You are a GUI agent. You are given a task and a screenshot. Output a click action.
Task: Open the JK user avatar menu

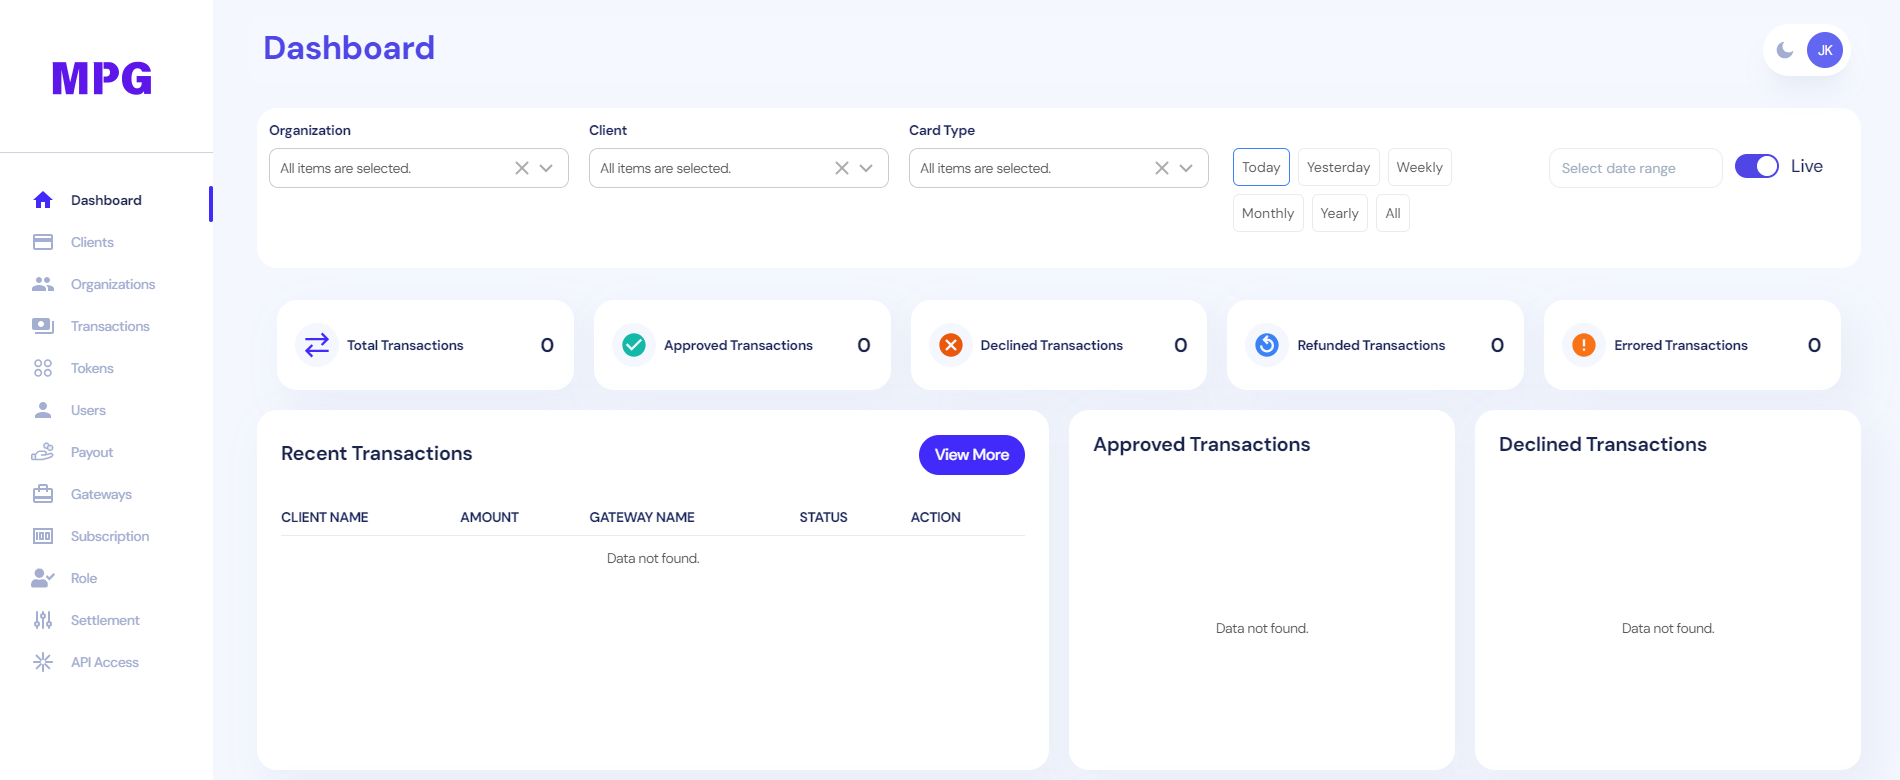1824,50
